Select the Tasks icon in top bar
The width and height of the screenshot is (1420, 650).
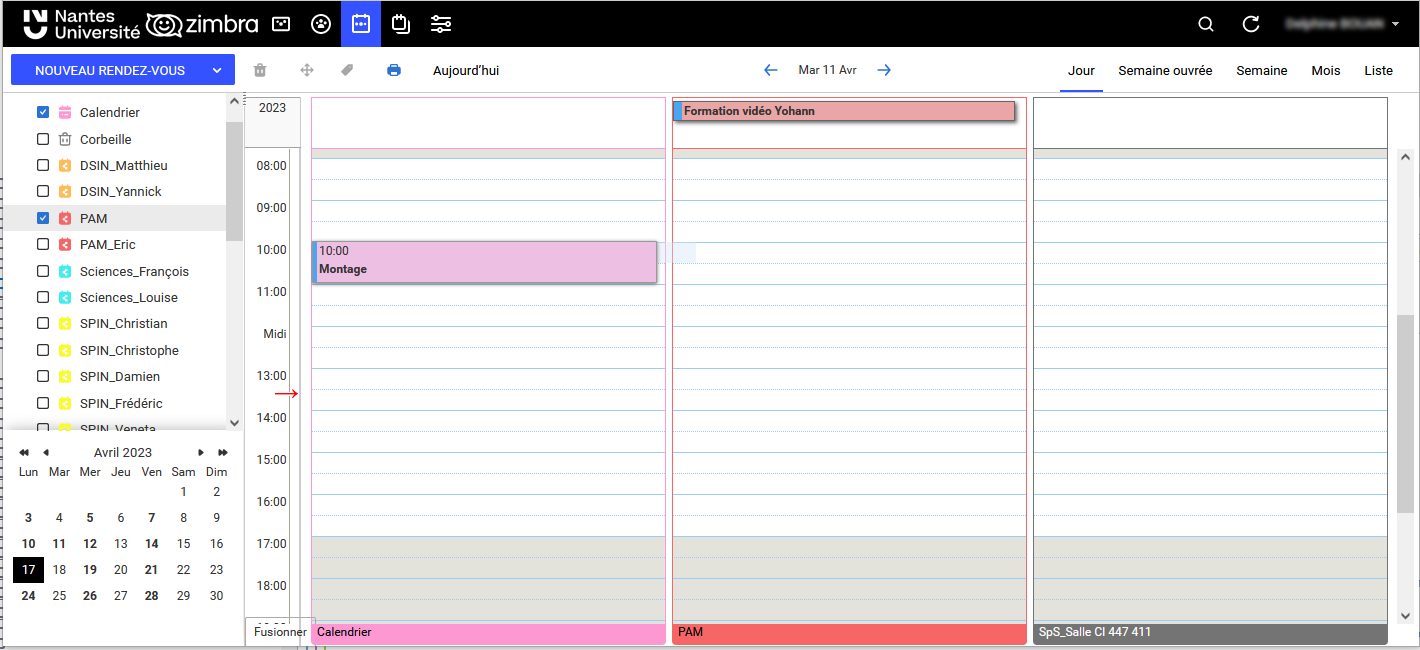click(x=400, y=23)
